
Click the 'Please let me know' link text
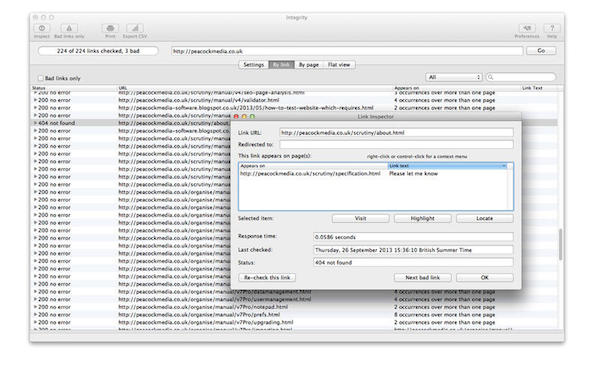414,173
